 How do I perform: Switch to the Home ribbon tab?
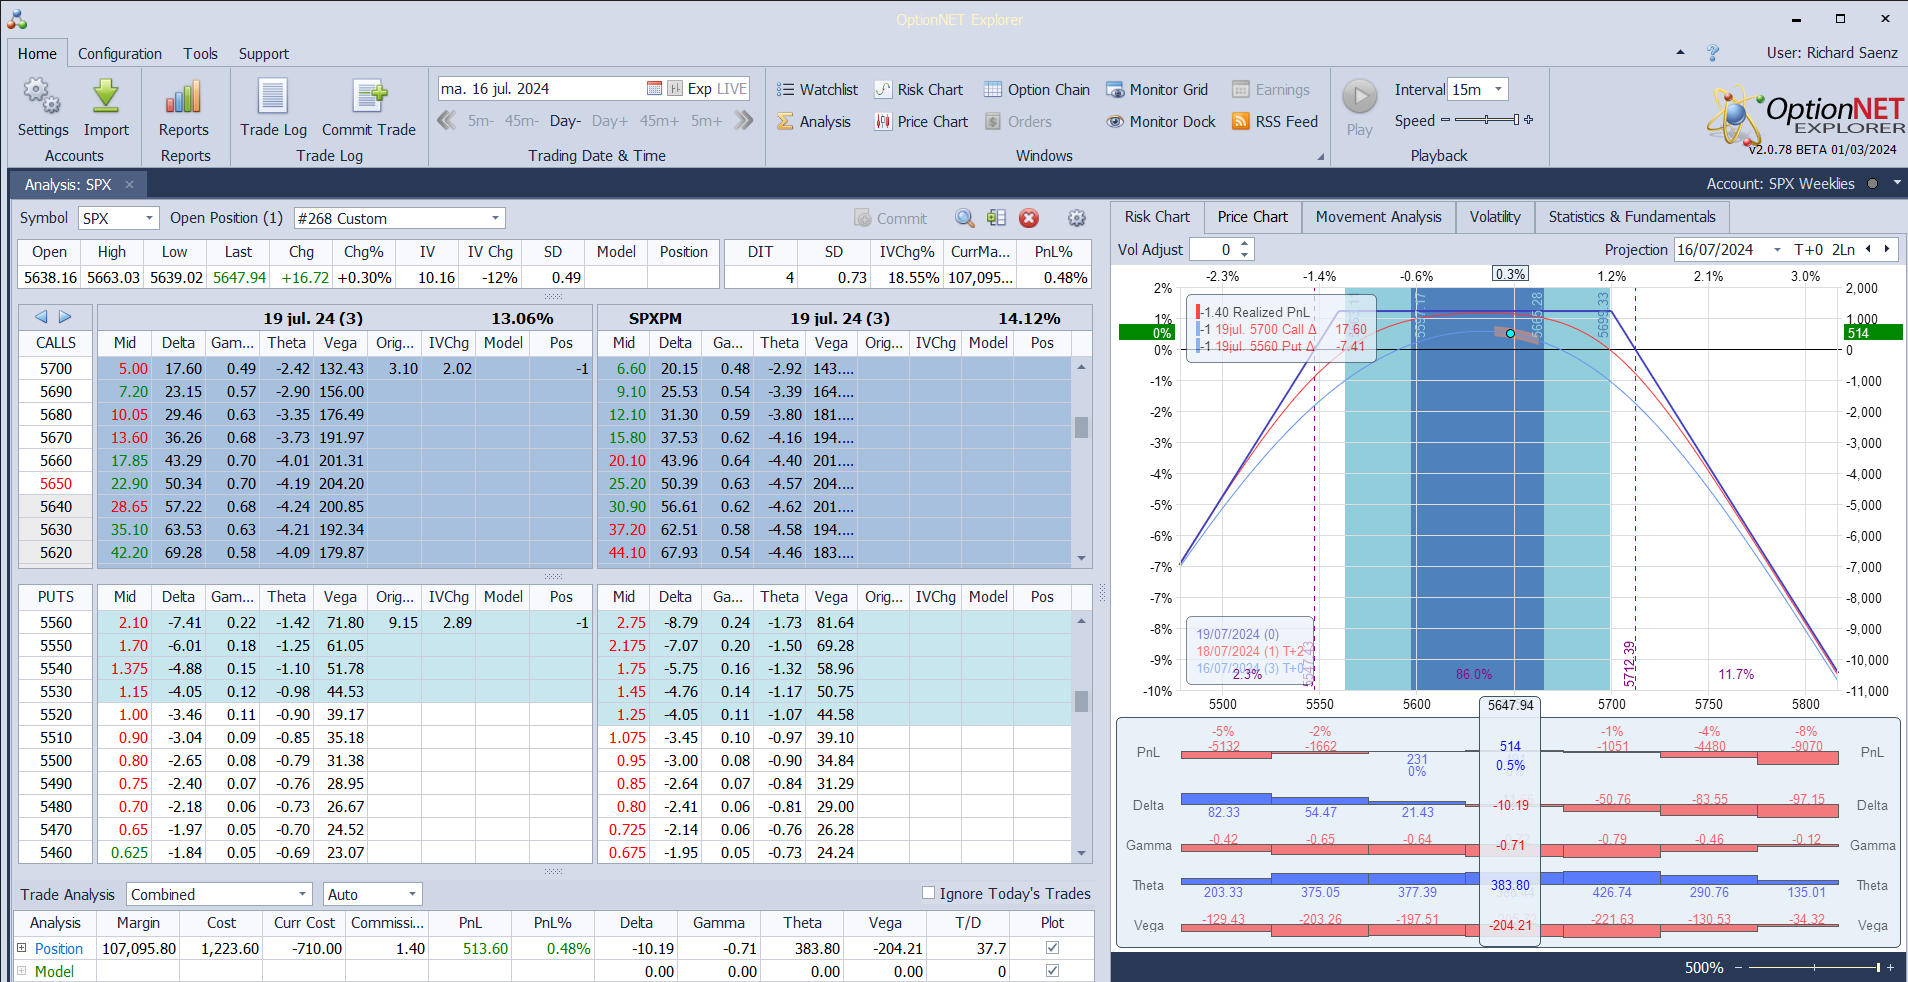[37, 53]
